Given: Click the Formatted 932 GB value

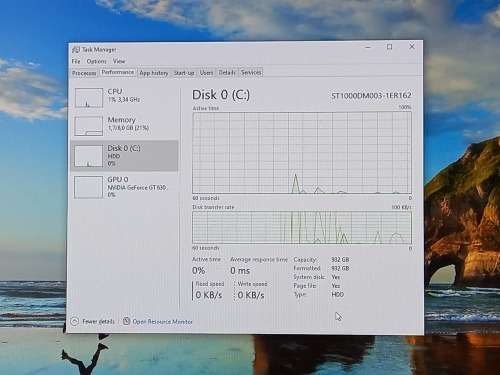Looking at the screenshot, I should coord(340,268).
